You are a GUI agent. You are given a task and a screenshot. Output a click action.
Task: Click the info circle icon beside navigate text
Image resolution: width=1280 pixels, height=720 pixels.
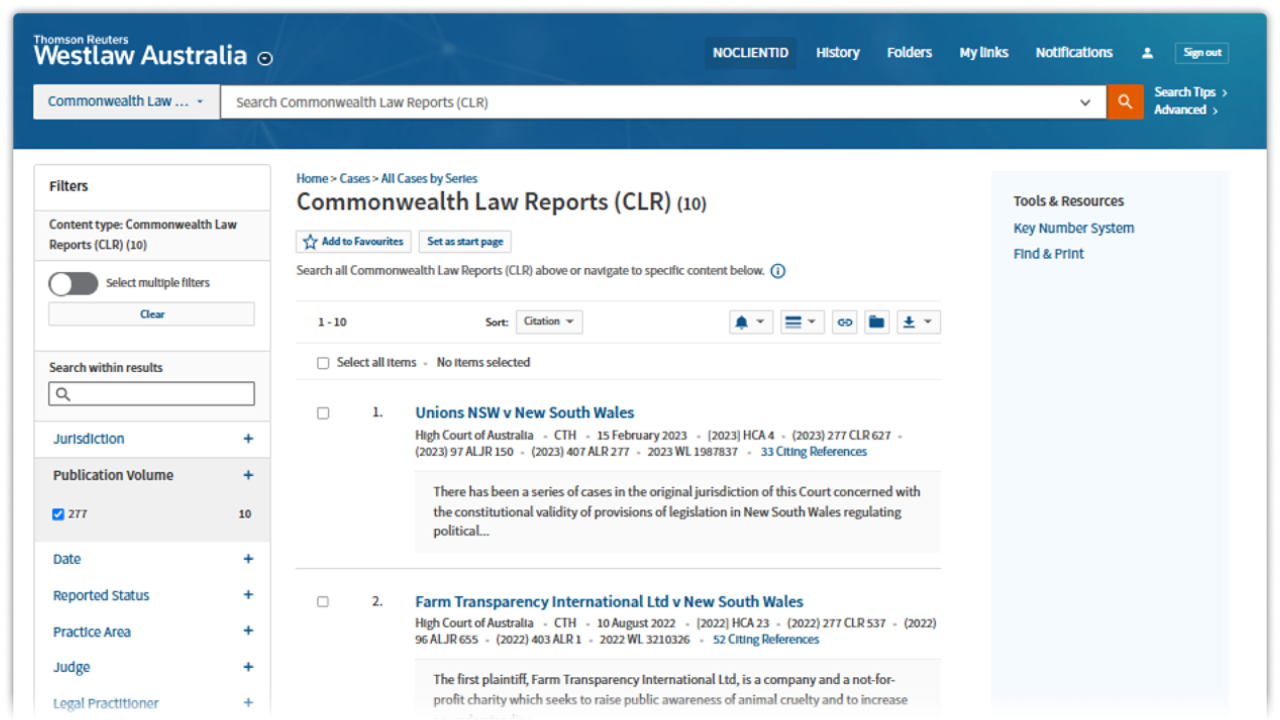coord(777,270)
